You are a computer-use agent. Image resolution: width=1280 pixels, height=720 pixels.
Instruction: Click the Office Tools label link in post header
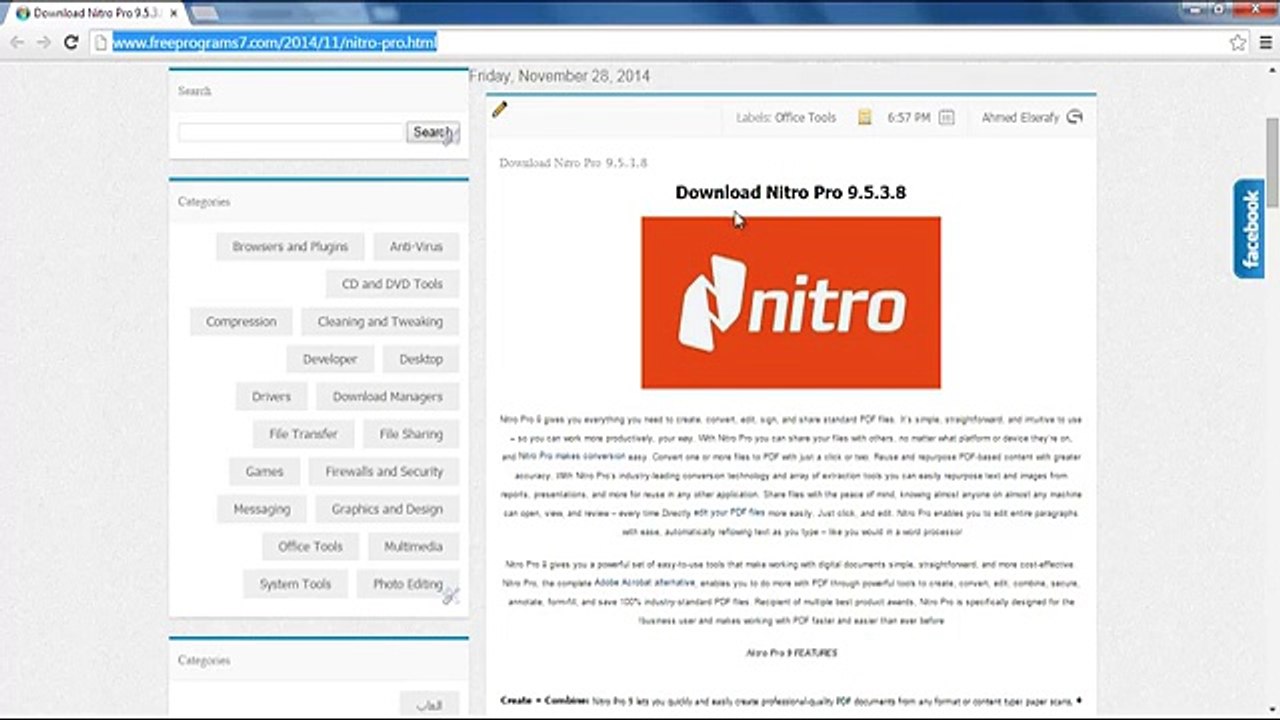tap(805, 118)
